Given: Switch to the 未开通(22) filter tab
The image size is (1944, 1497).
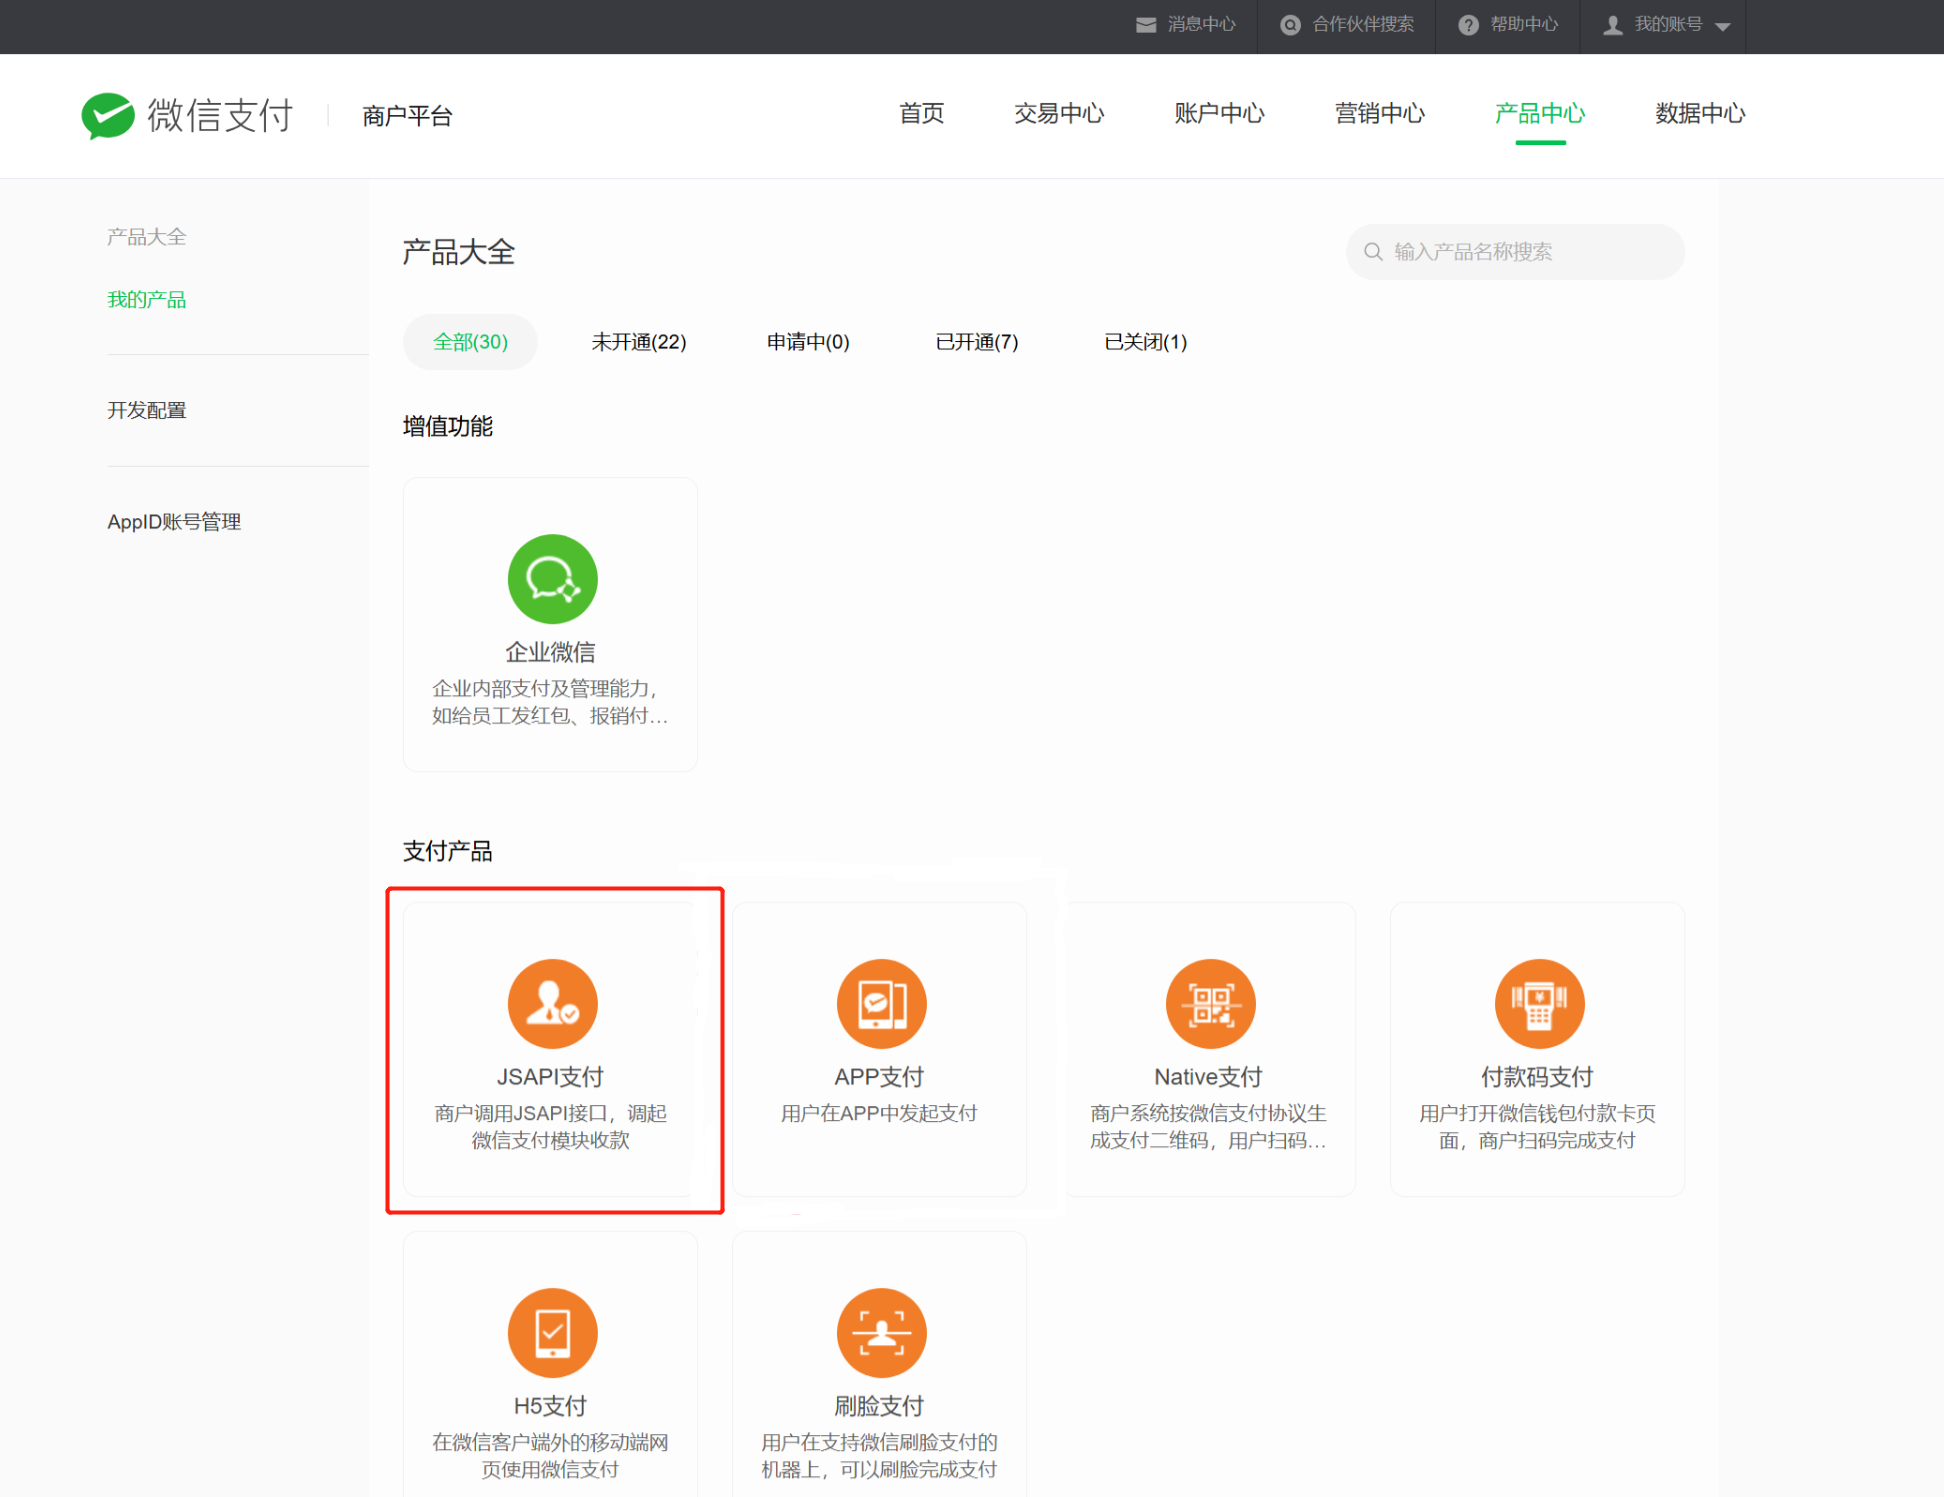Looking at the screenshot, I should [x=638, y=342].
